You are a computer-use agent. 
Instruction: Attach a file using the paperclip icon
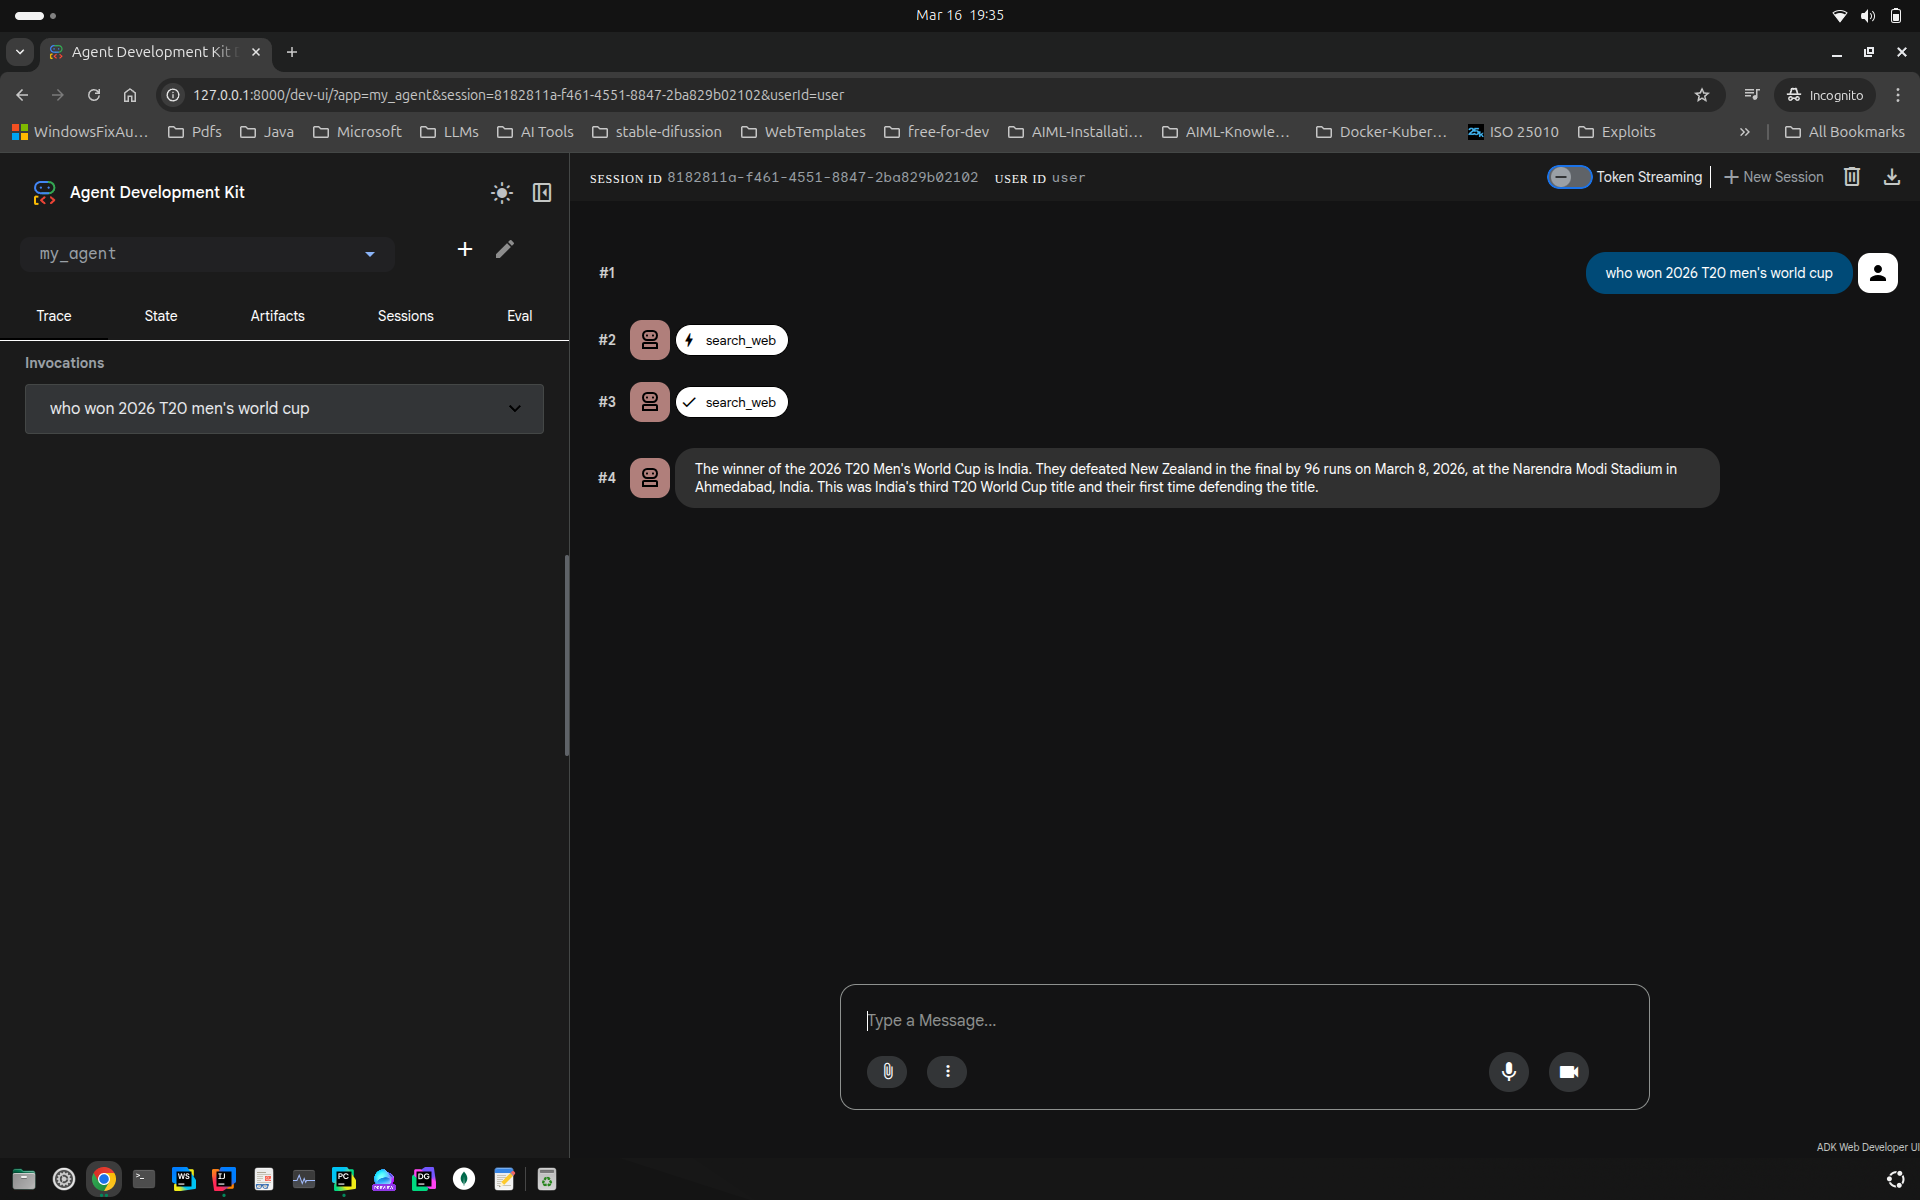pyautogui.click(x=886, y=1071)
